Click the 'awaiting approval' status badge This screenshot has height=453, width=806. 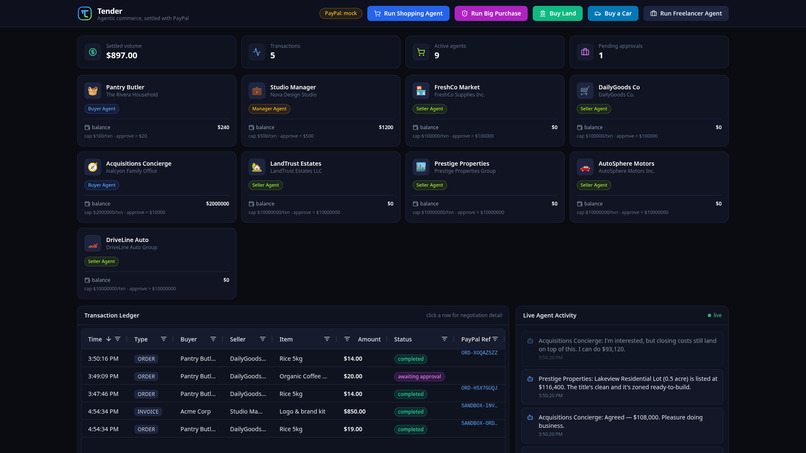[419, 376]
